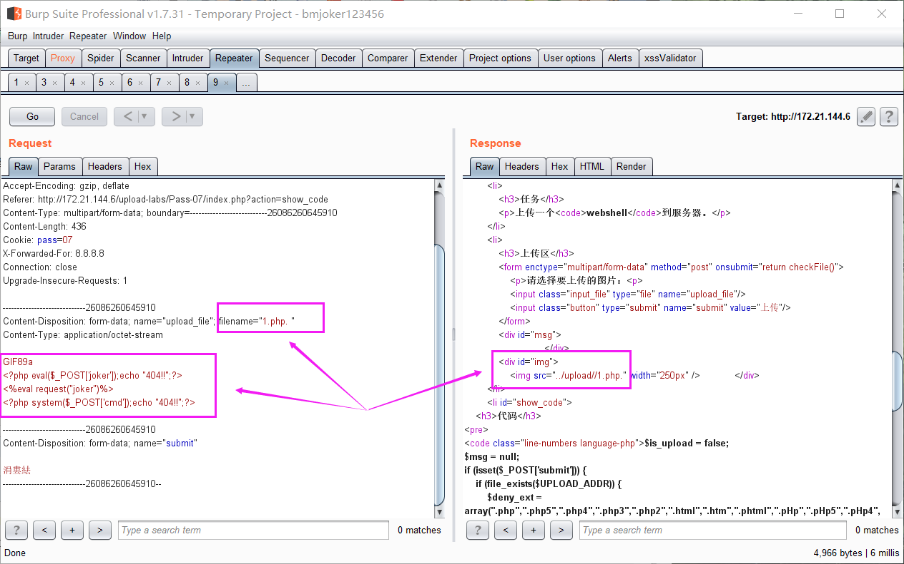904x564 pixels.
Task: Open the Help menu
Action: (161, 36)
